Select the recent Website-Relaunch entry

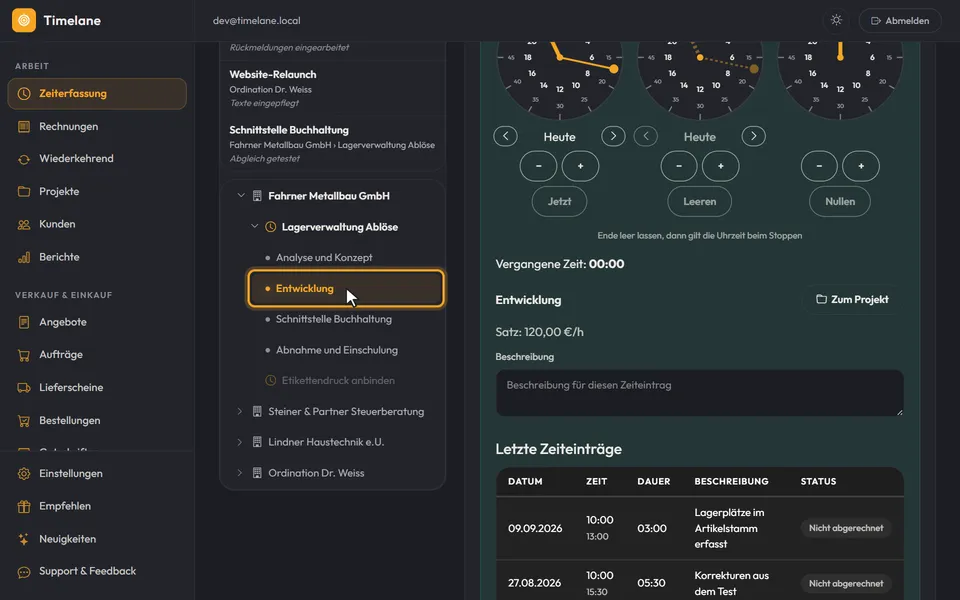332,88
